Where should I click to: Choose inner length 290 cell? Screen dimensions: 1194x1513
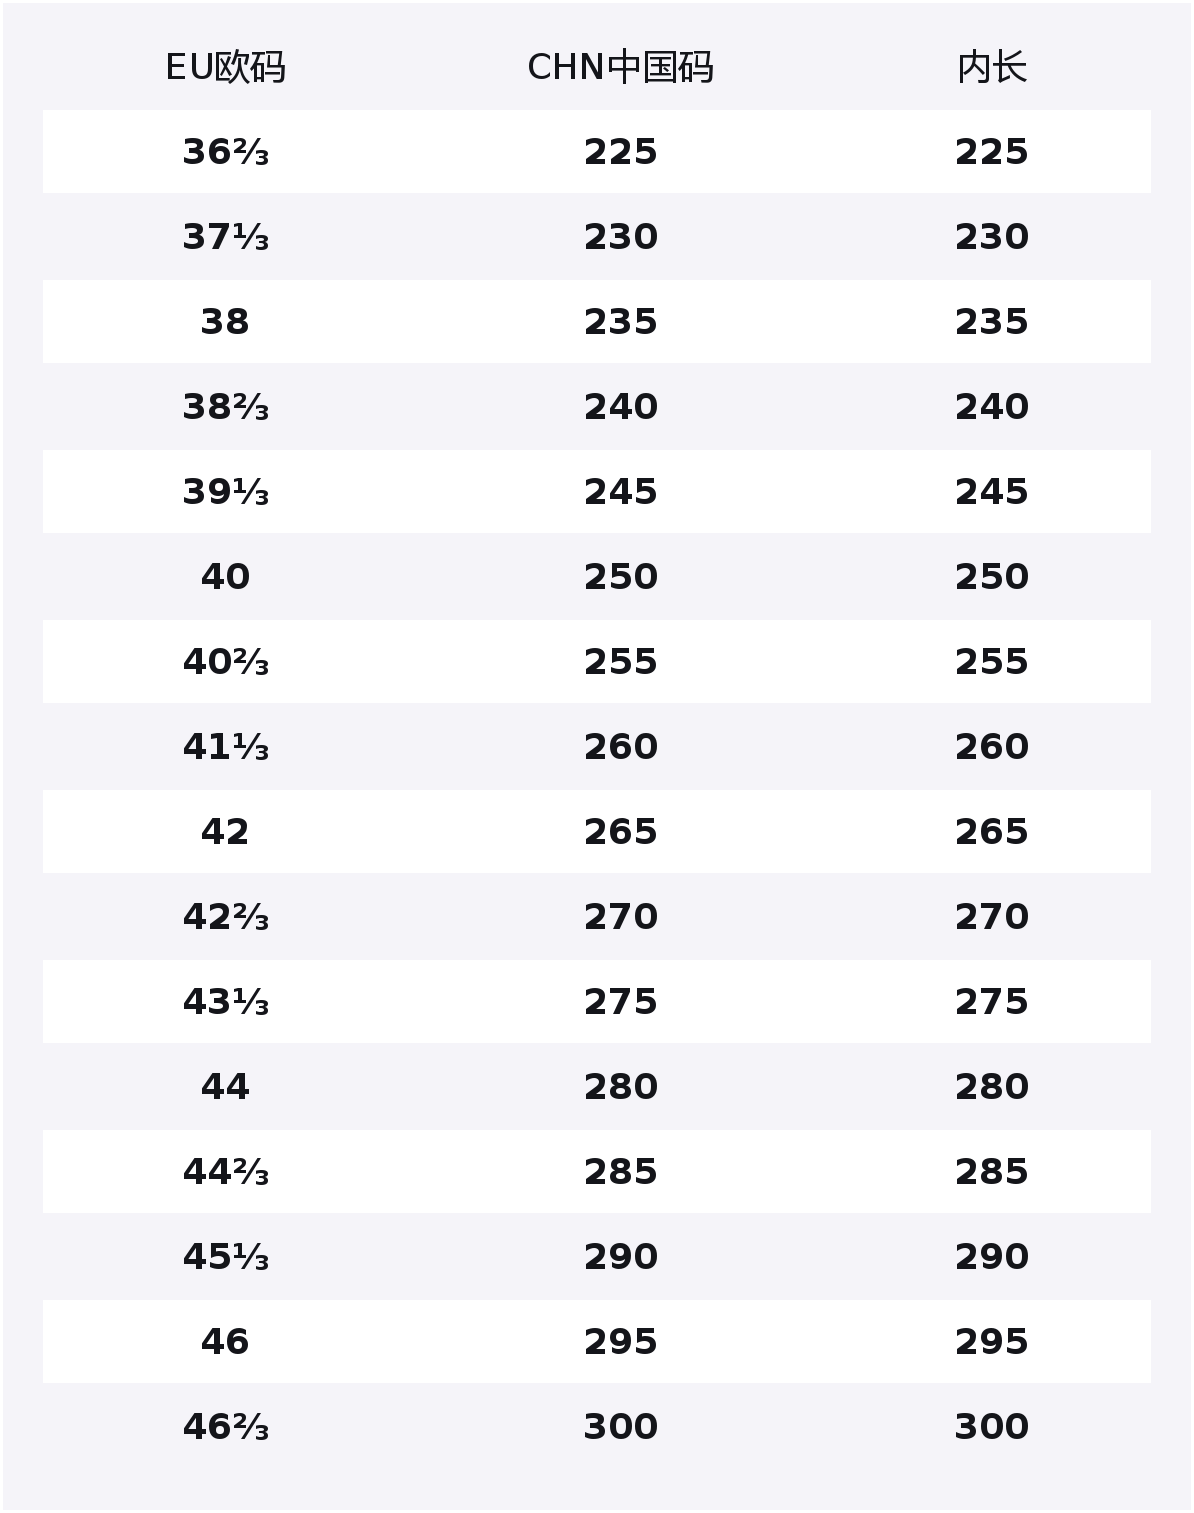pyautogui.click(x=991, y=1257)
